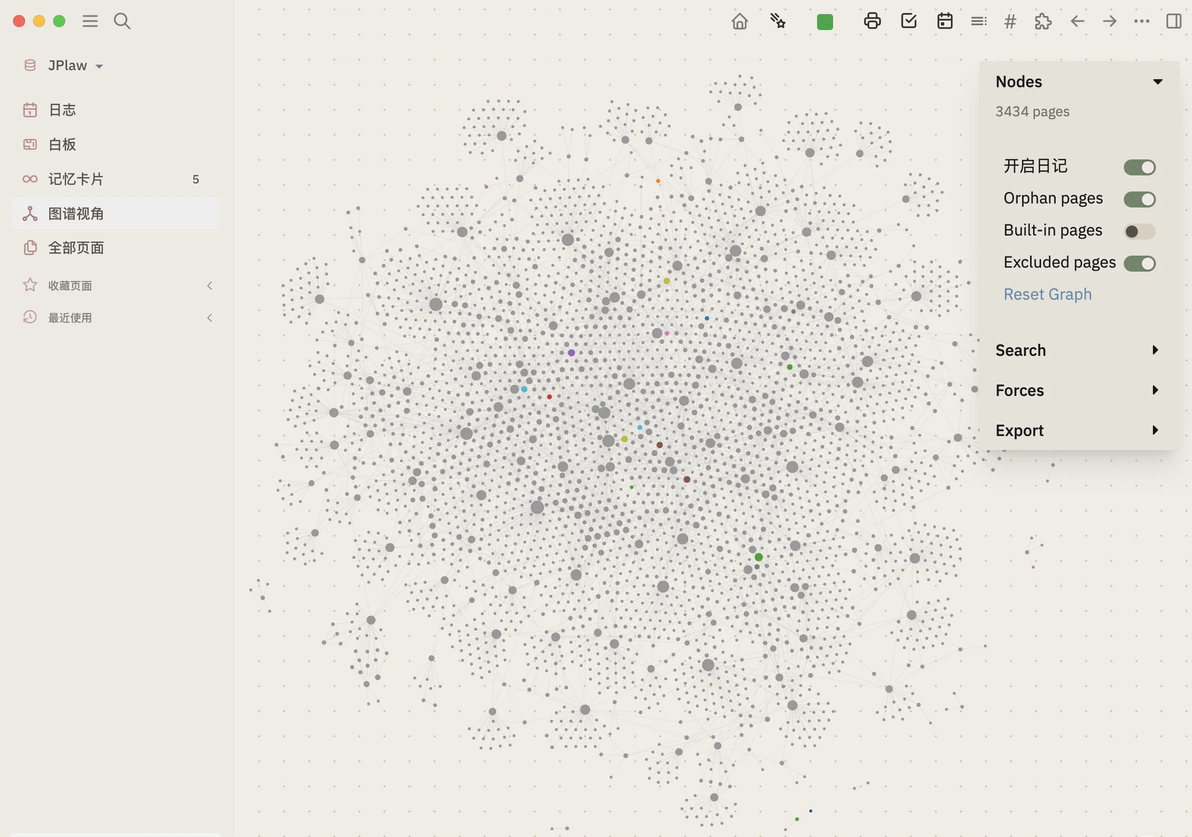Click the orange node in the graph
Viewport: 1192px width, 837px height.
point(658,181)
